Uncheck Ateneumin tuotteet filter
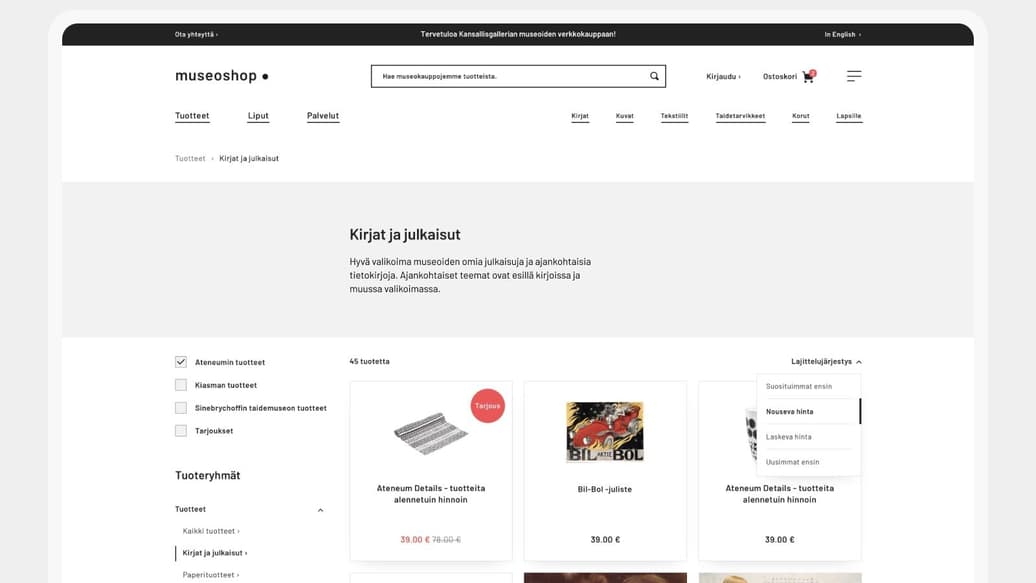The image size is (1036, 583). pos(180,362)
